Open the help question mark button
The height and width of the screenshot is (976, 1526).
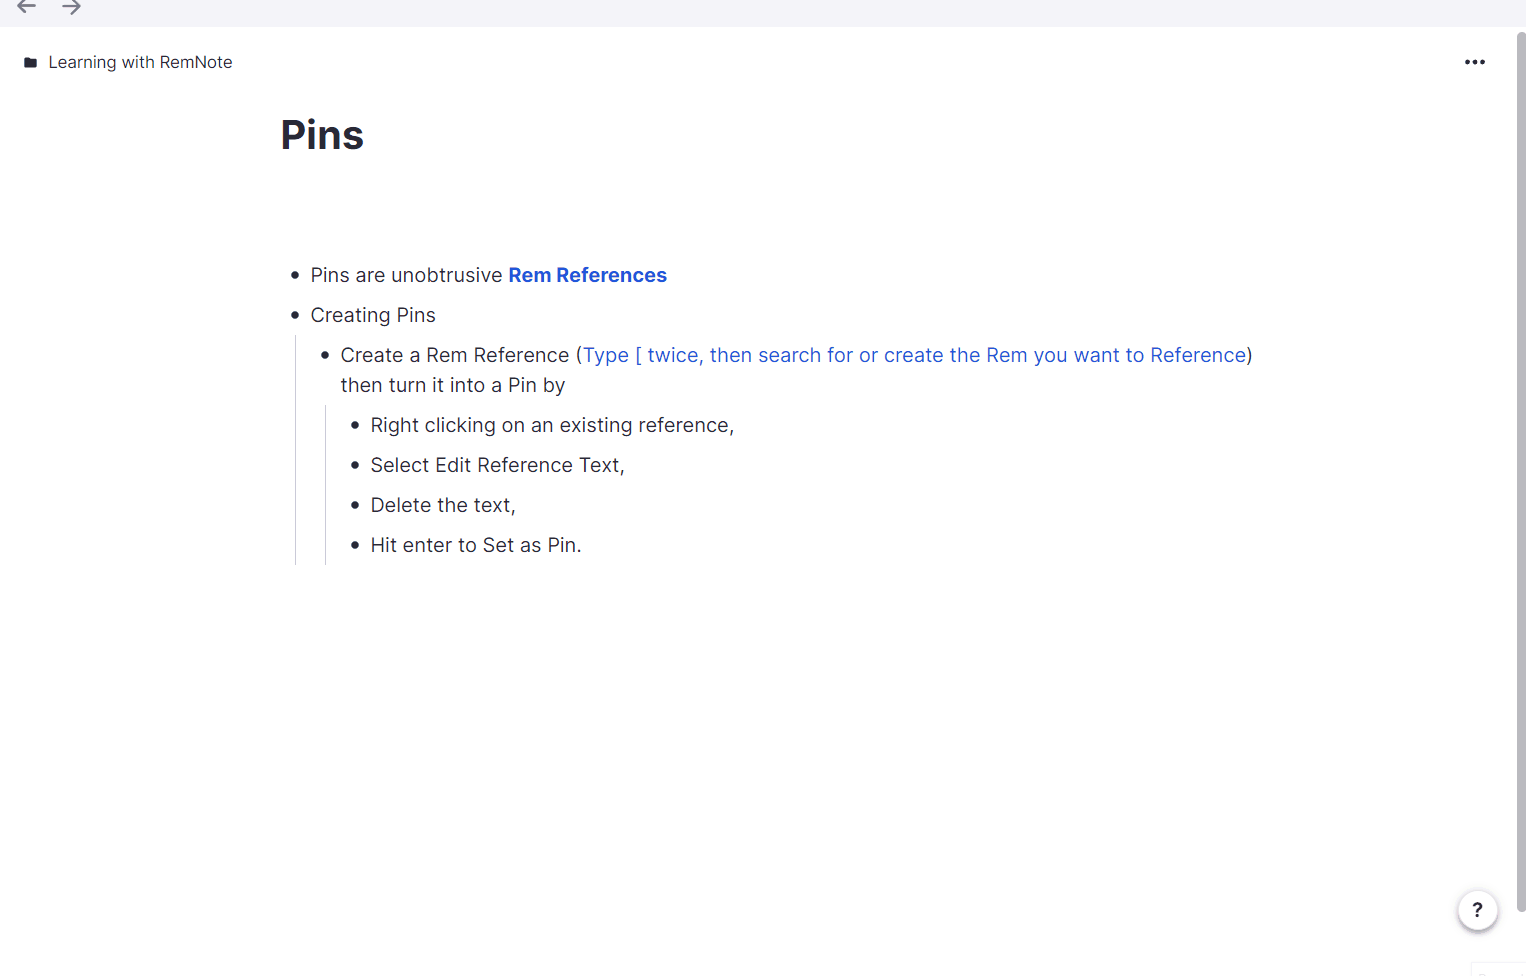pyautogui.click(x=1477, y=910)
